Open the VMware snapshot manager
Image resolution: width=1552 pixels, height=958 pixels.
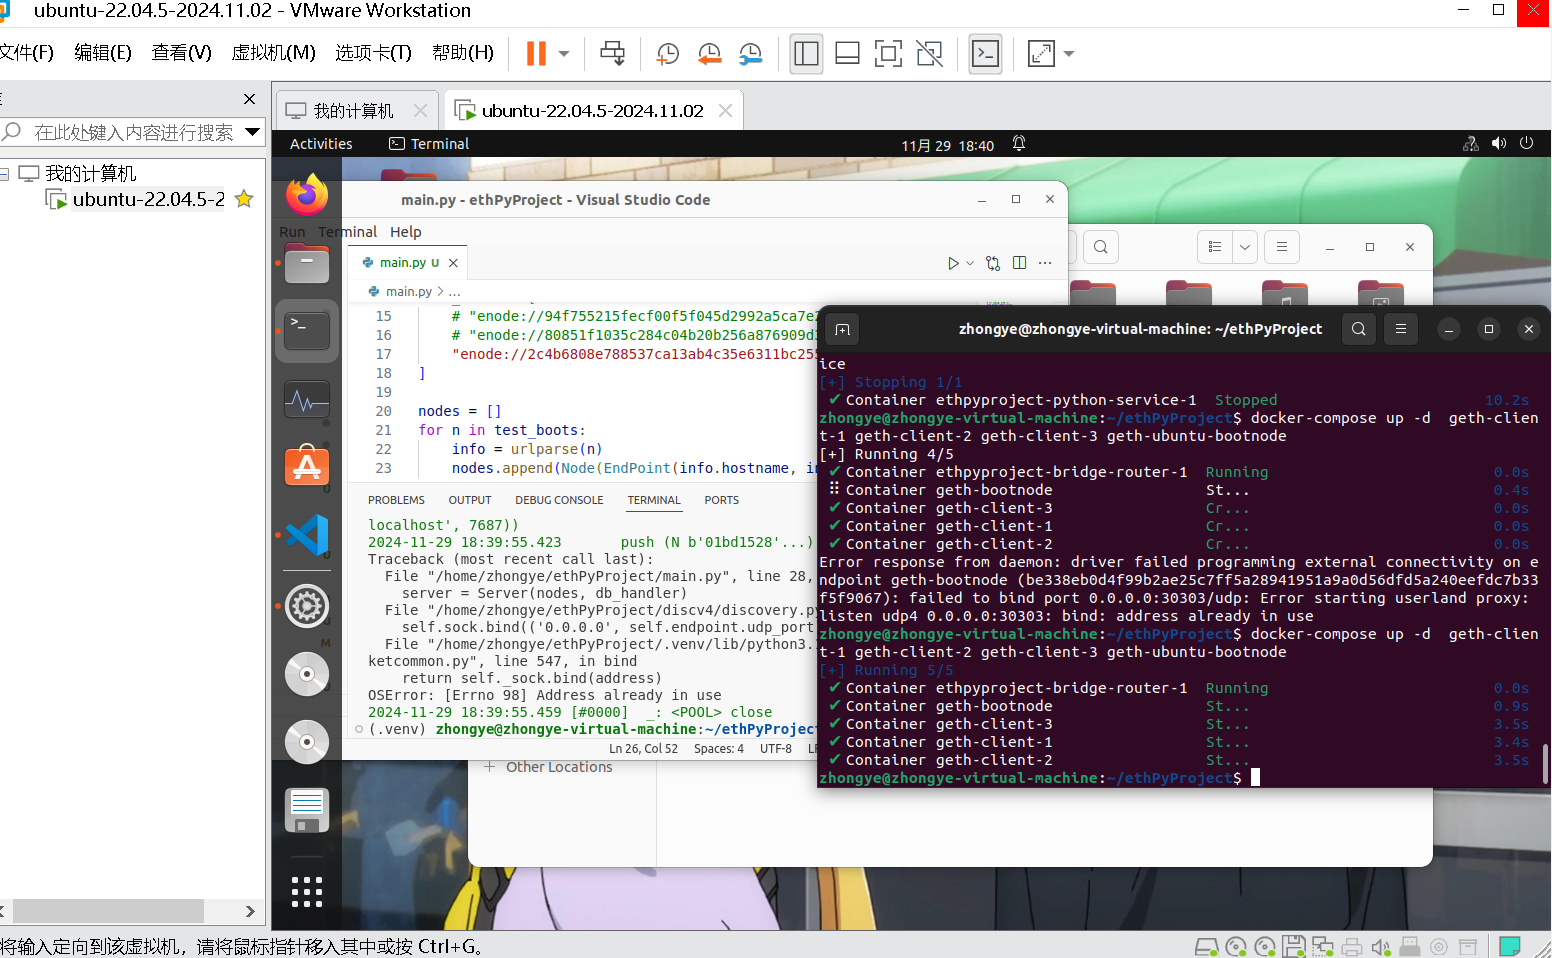(x=750, y=54)
